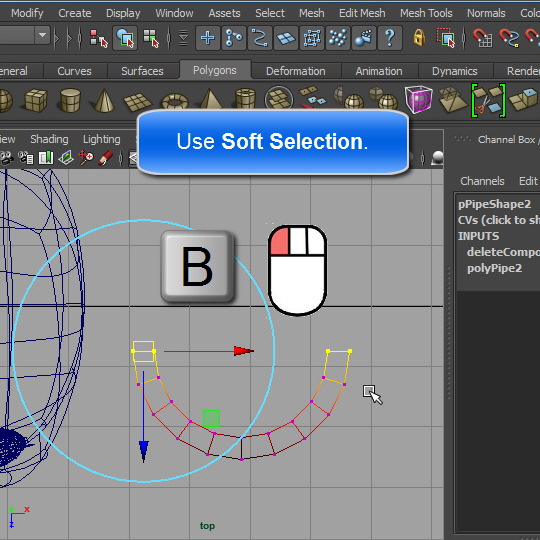Screen dimensions: 540x540
Task: Toggle the joints selection mask icon
Action: pos(234,38)
